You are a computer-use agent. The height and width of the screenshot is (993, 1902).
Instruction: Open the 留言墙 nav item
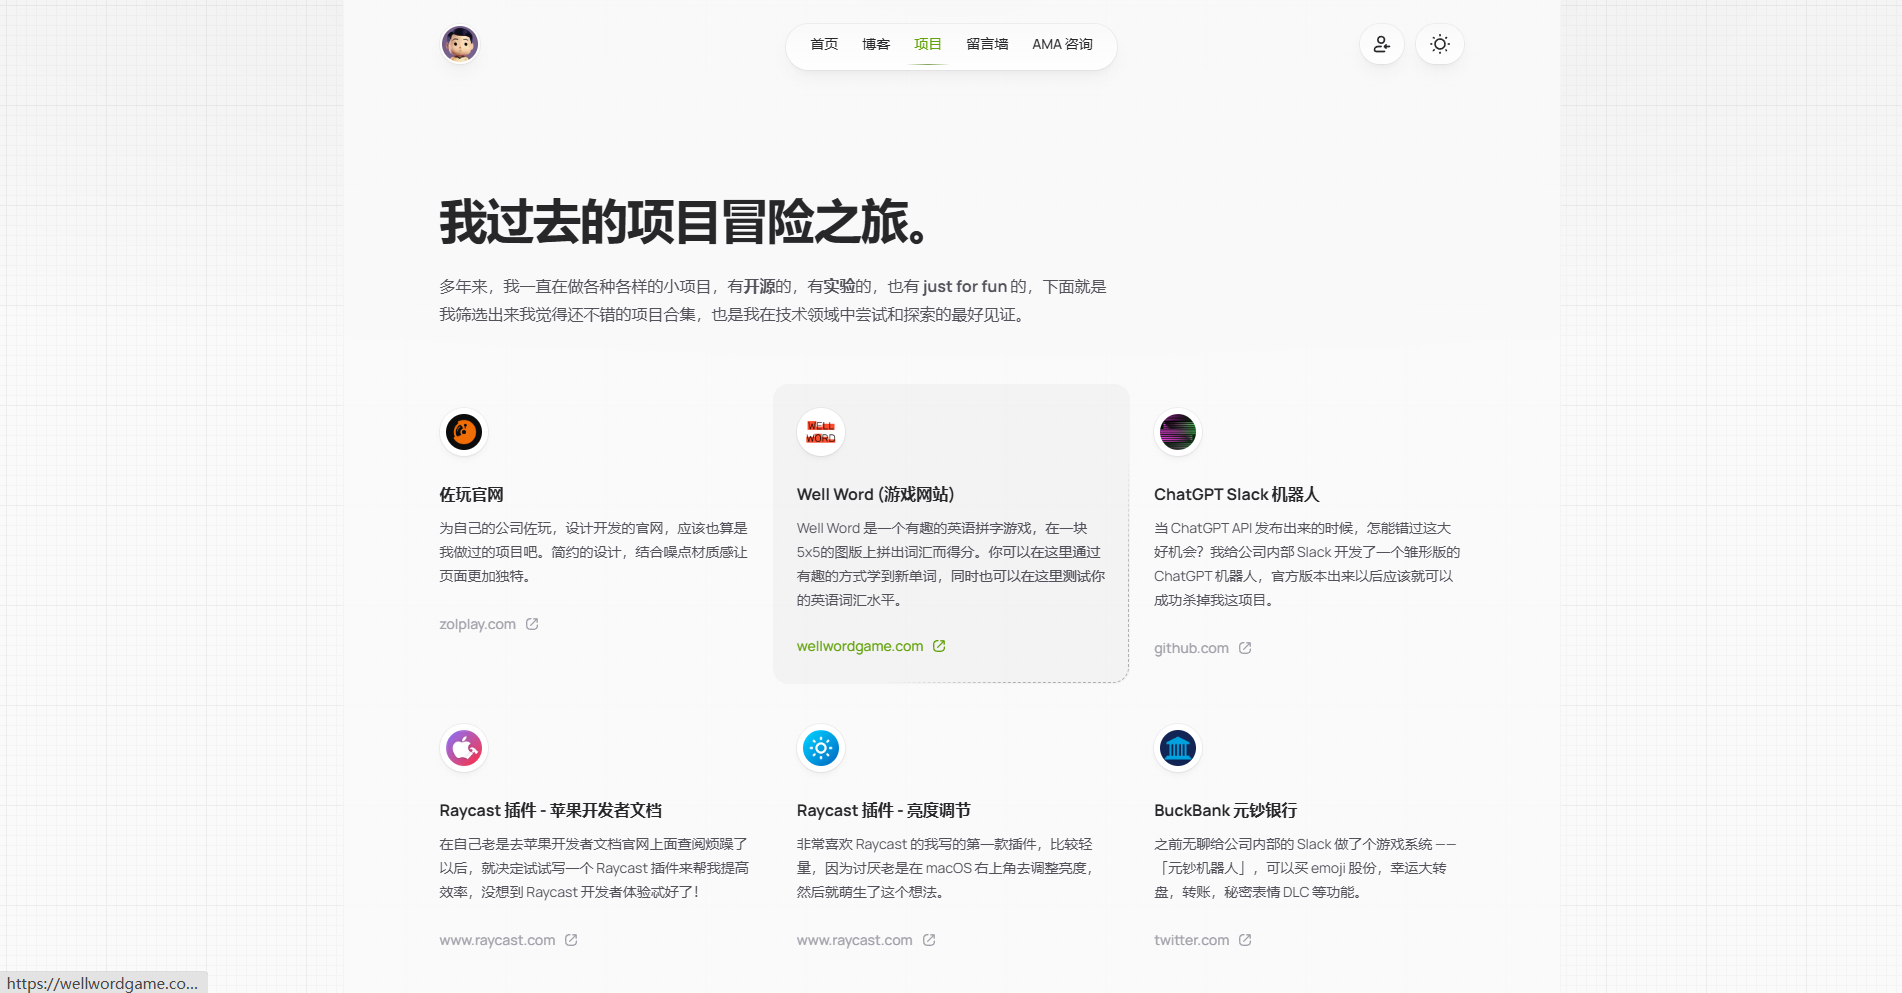point(987,44)
